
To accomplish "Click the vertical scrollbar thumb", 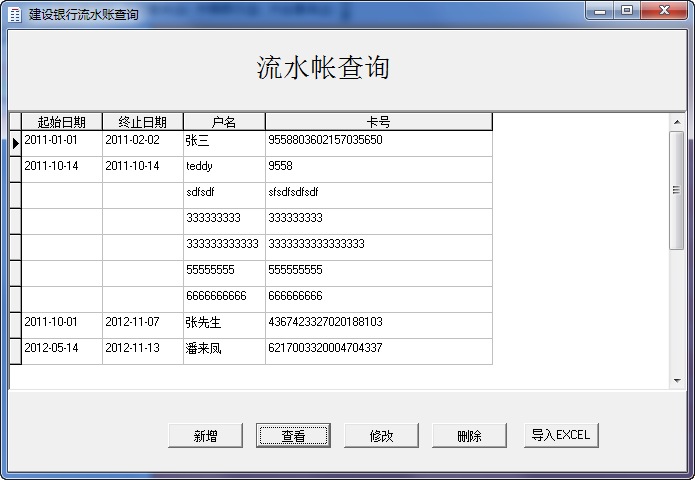I will [x=677, y=190].
